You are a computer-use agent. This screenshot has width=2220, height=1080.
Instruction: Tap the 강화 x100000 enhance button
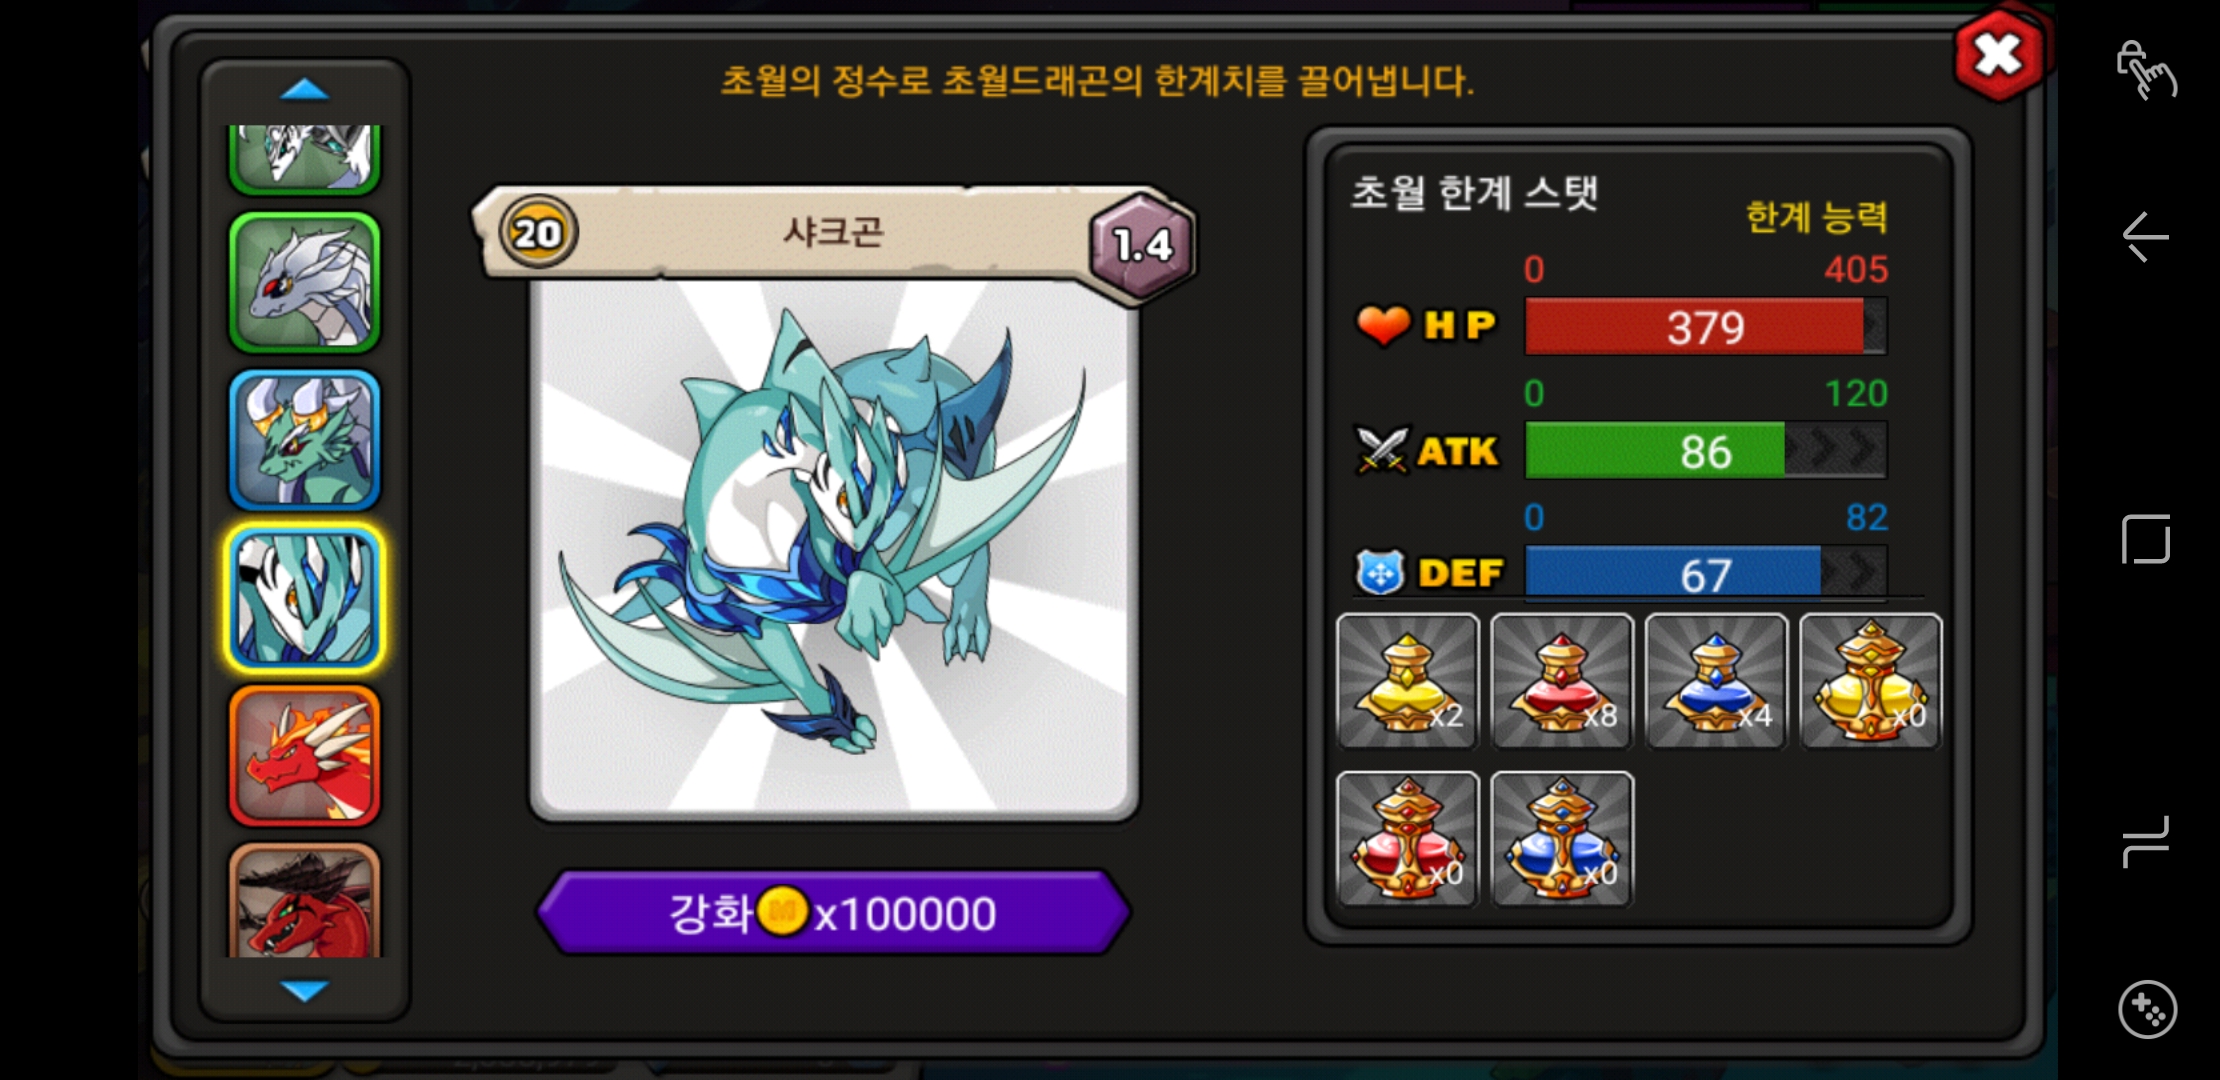click(x=834, y=912)
